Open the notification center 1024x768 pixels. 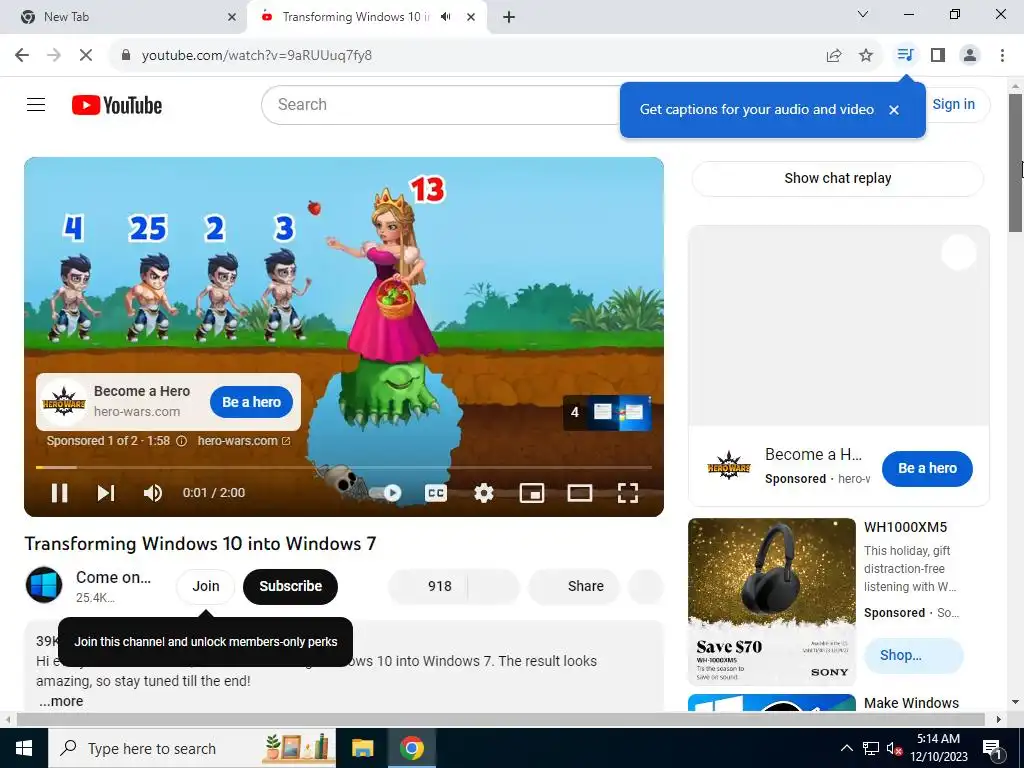pyautogui.click(x=992, y=748)
